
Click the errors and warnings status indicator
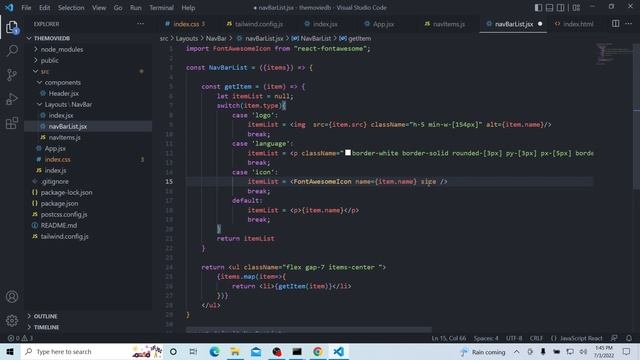20,338
